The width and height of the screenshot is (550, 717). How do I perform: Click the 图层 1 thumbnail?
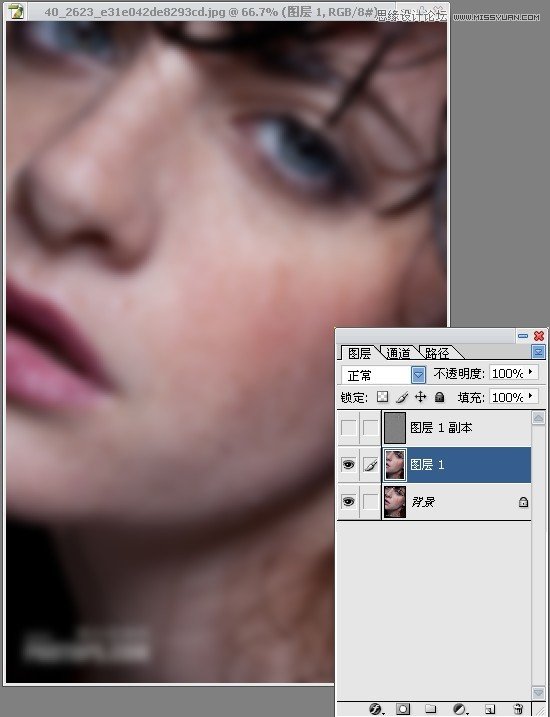[395, 465]
